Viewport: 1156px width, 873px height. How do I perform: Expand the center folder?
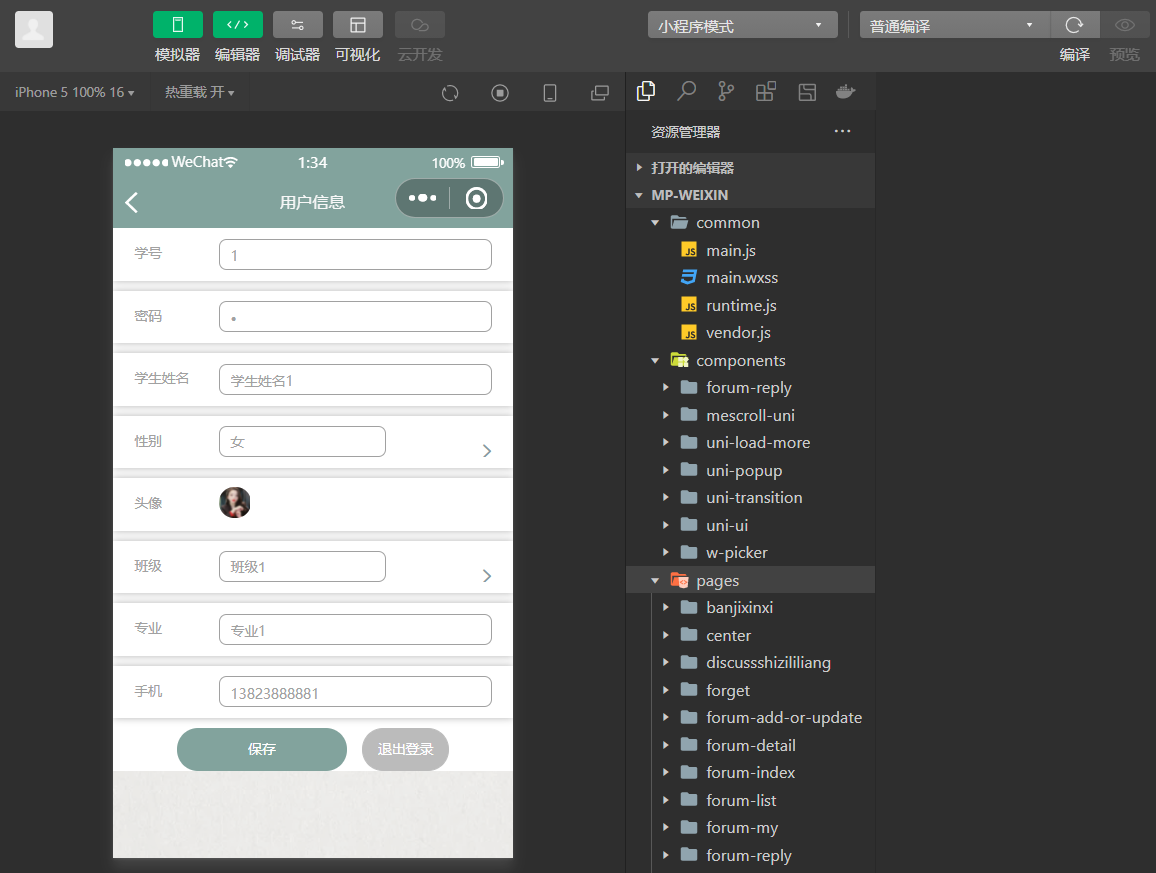pos(751,635)
